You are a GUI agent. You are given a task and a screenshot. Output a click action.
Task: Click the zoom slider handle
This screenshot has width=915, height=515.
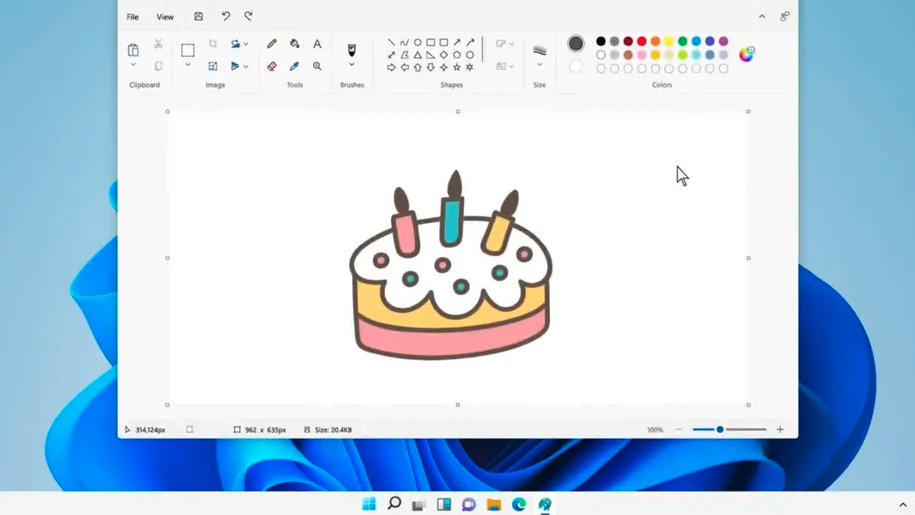tap(720, 430)
